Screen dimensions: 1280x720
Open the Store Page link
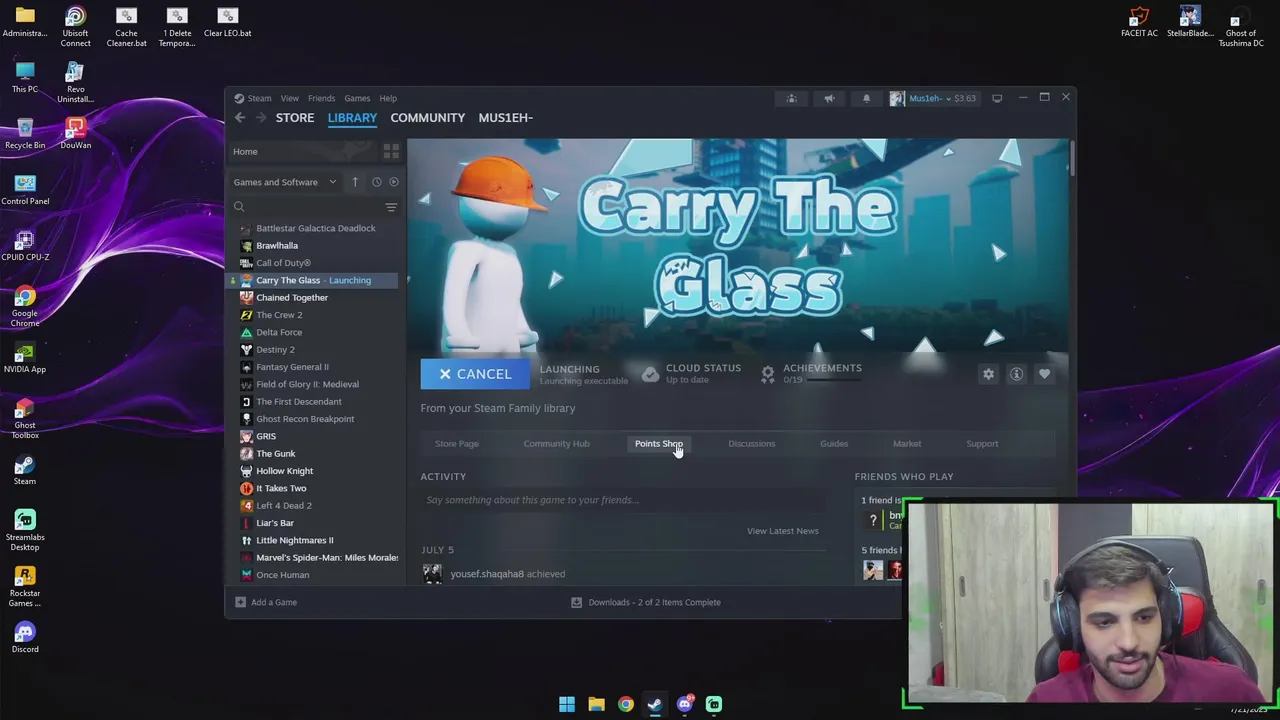click(457, 444)
